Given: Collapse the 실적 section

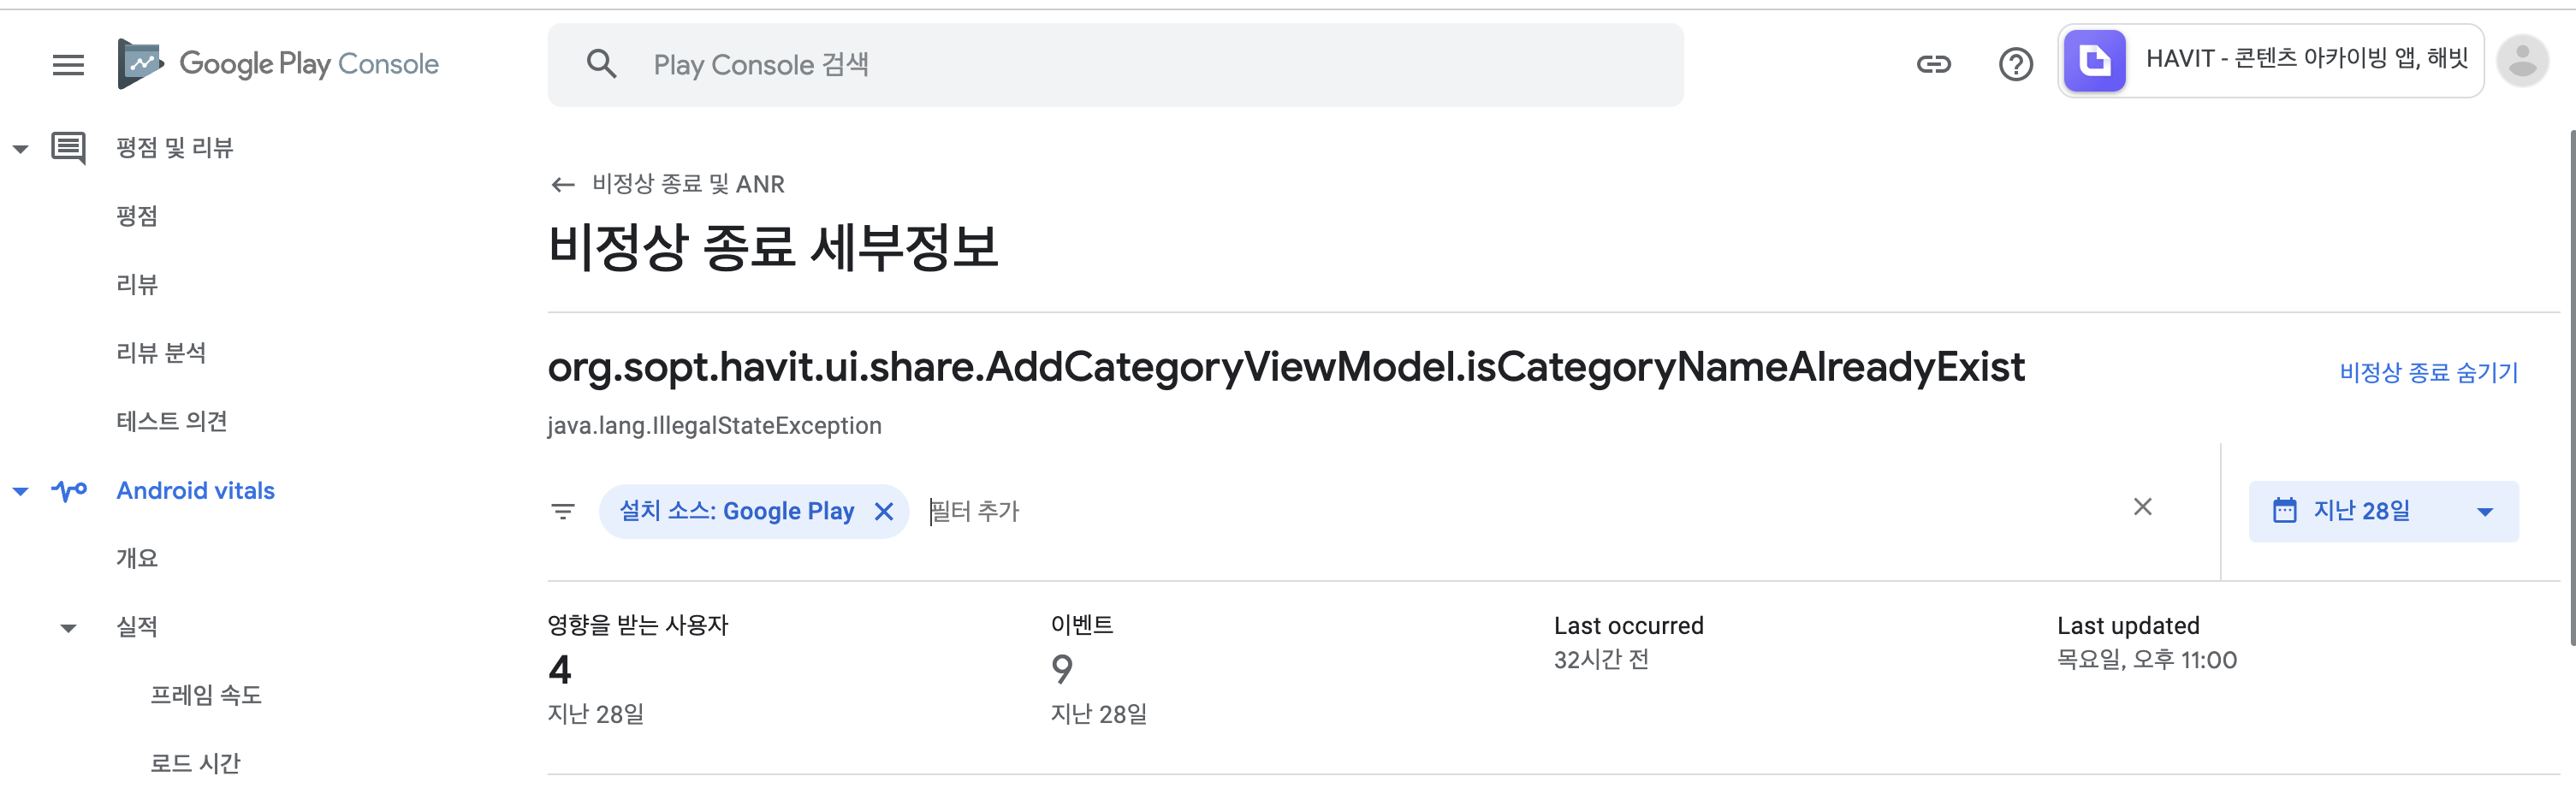Looking at the screenshot, I should (67, 626).
